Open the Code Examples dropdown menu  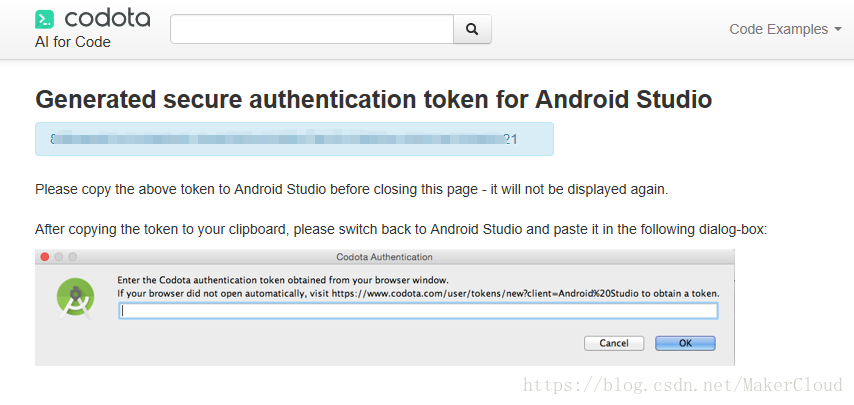pos(785,29)
